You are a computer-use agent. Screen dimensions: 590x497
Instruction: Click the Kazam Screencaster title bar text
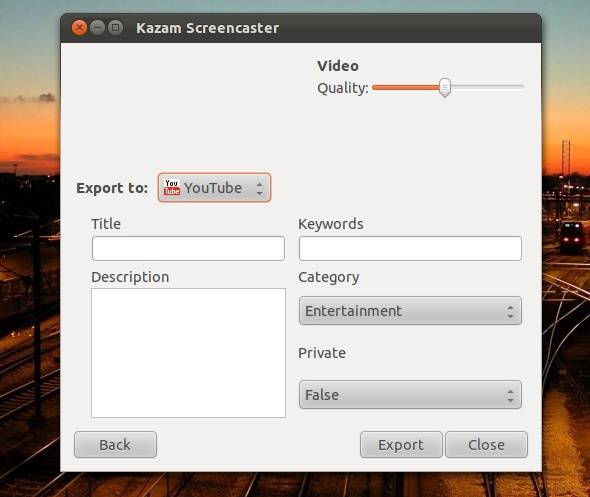[208, 28]
